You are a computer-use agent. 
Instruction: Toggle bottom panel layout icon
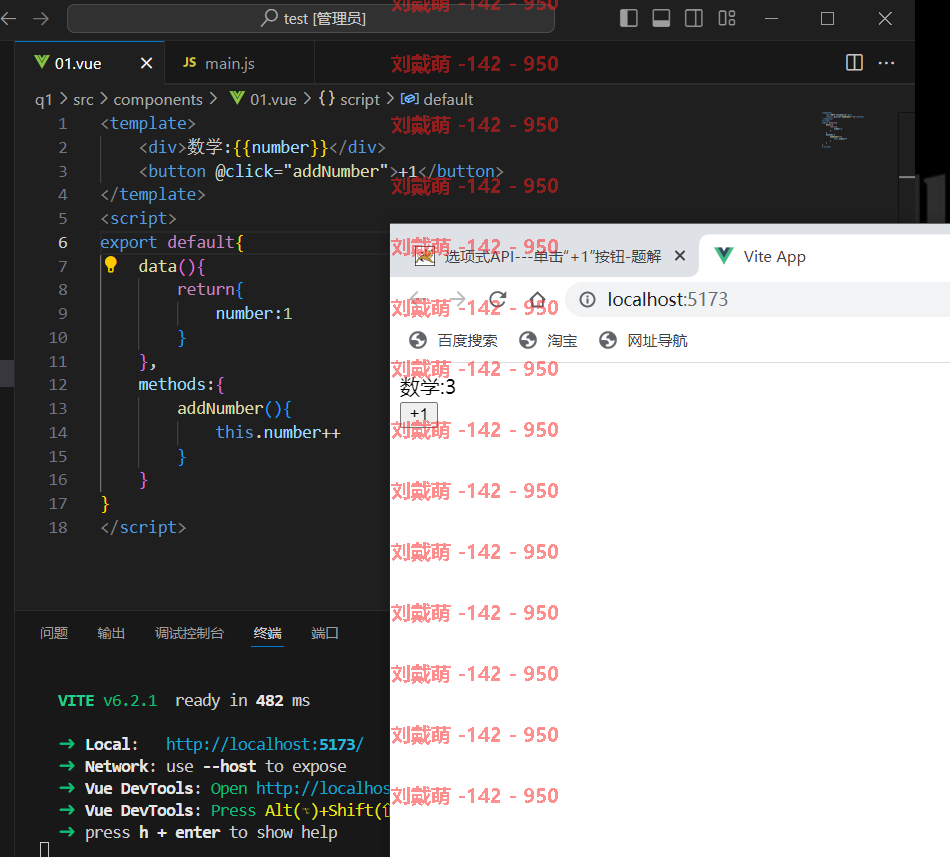tap(661, 18)
